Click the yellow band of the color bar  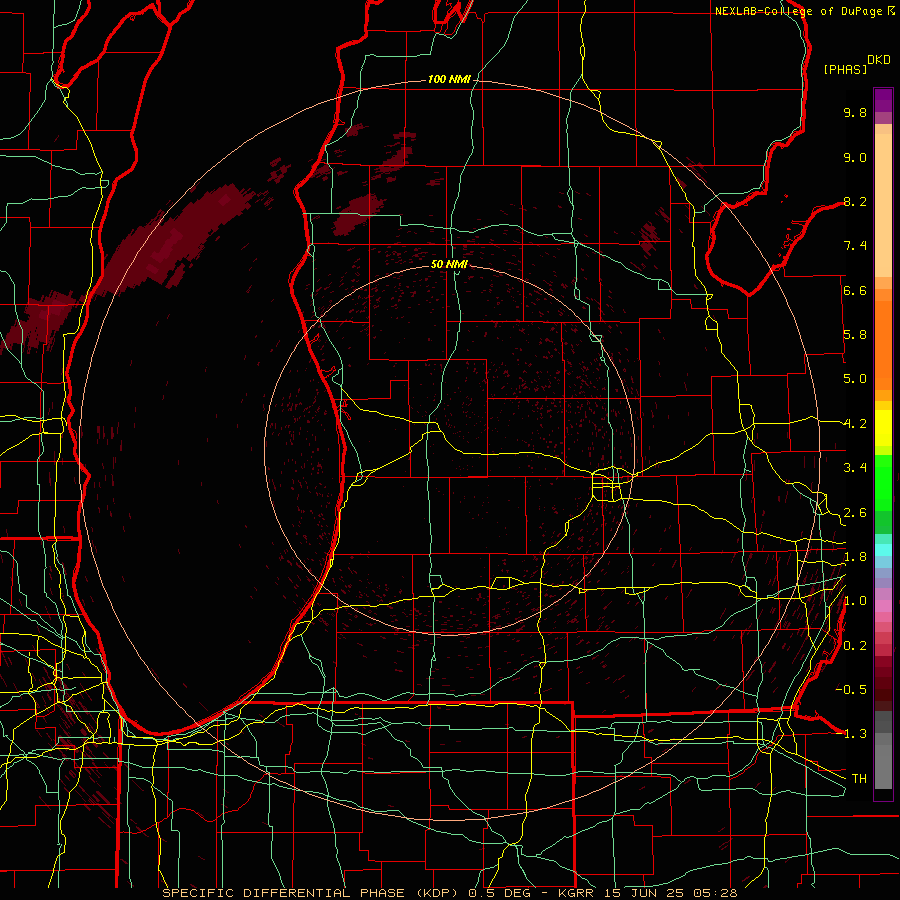click(x=883, y=428)
